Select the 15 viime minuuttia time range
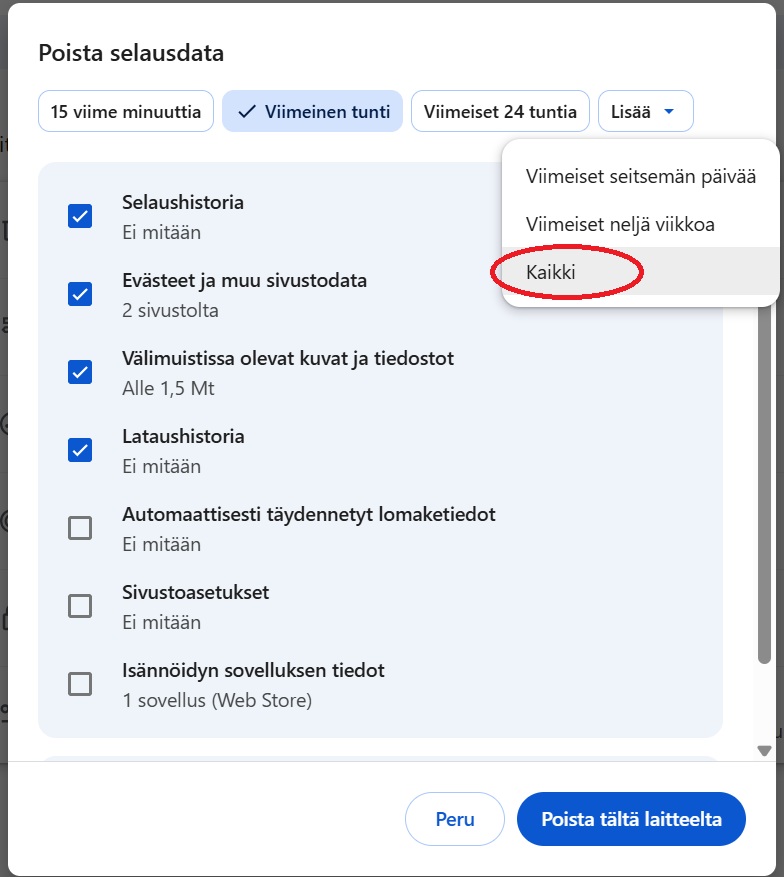This screenshot has height=877, width=784. [125, 110]
